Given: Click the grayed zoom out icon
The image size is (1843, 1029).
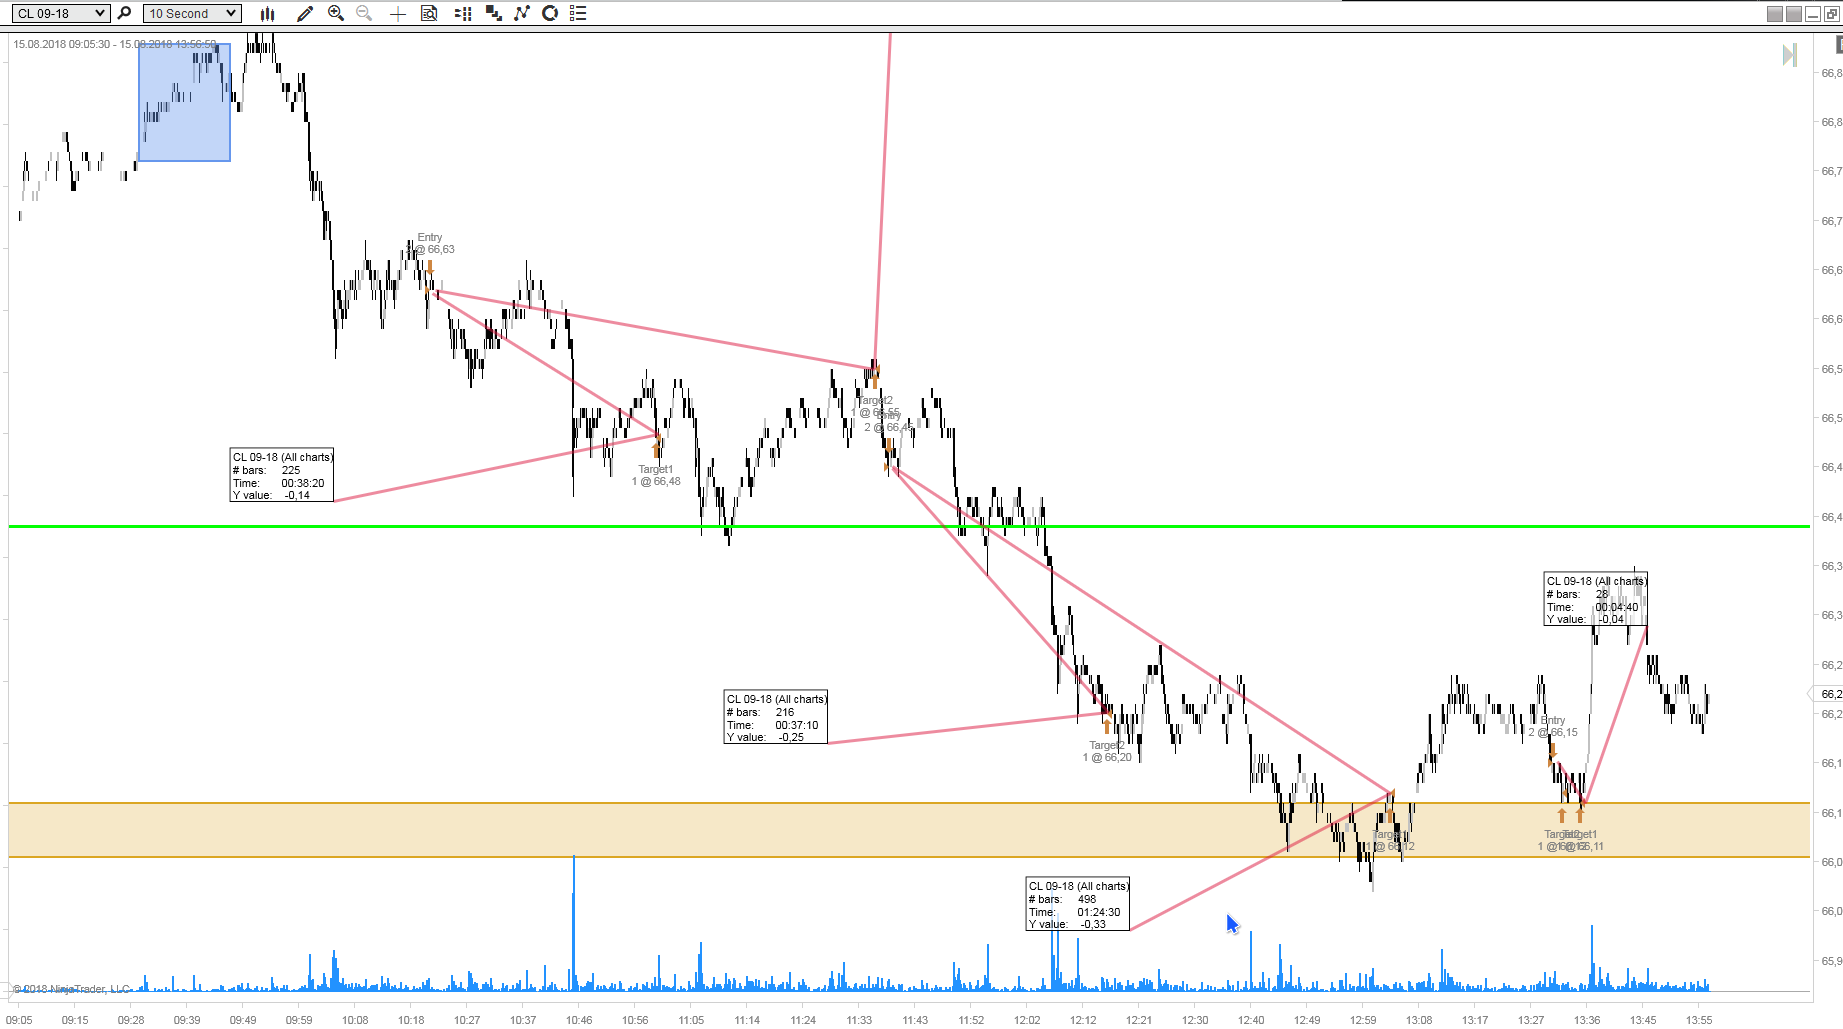Looking at the screenshot, I should point(364,13).
